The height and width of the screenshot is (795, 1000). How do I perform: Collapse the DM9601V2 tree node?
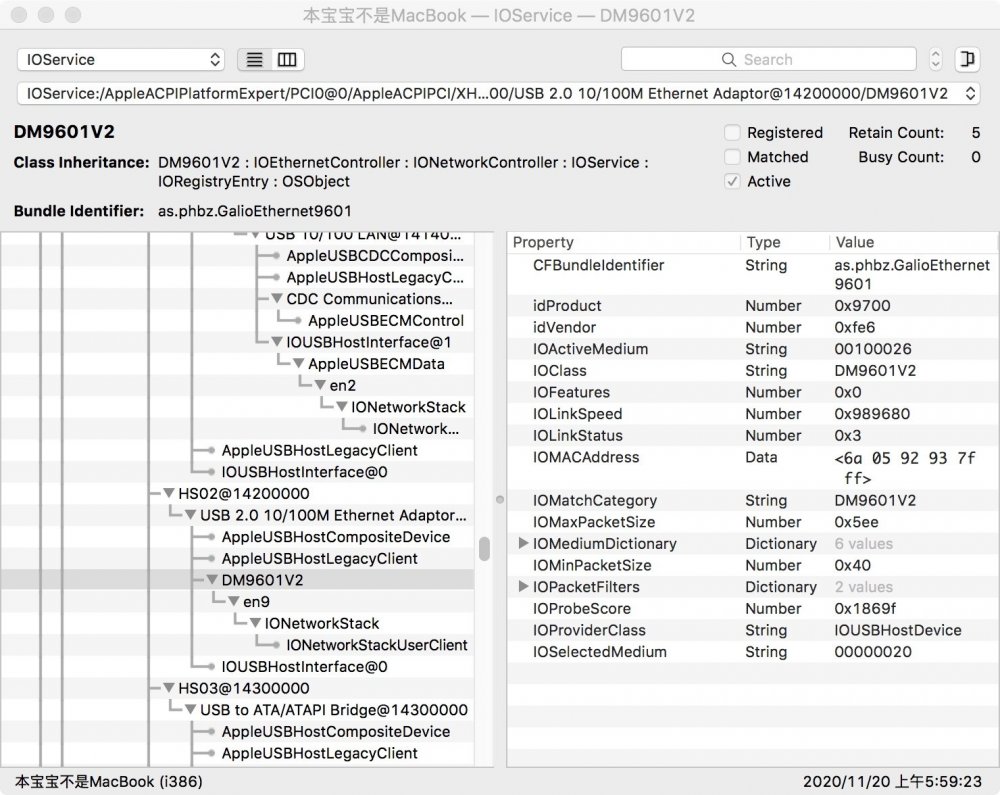[x=212, y=580]
